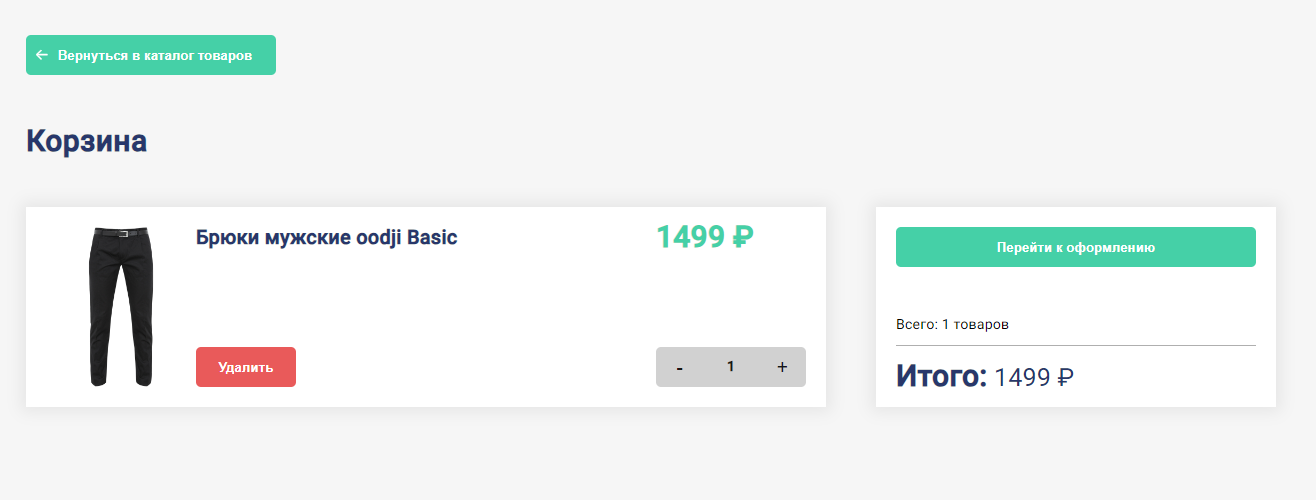Click the 'Всего: 1 товаров' summary text

[x=953, y=325]
